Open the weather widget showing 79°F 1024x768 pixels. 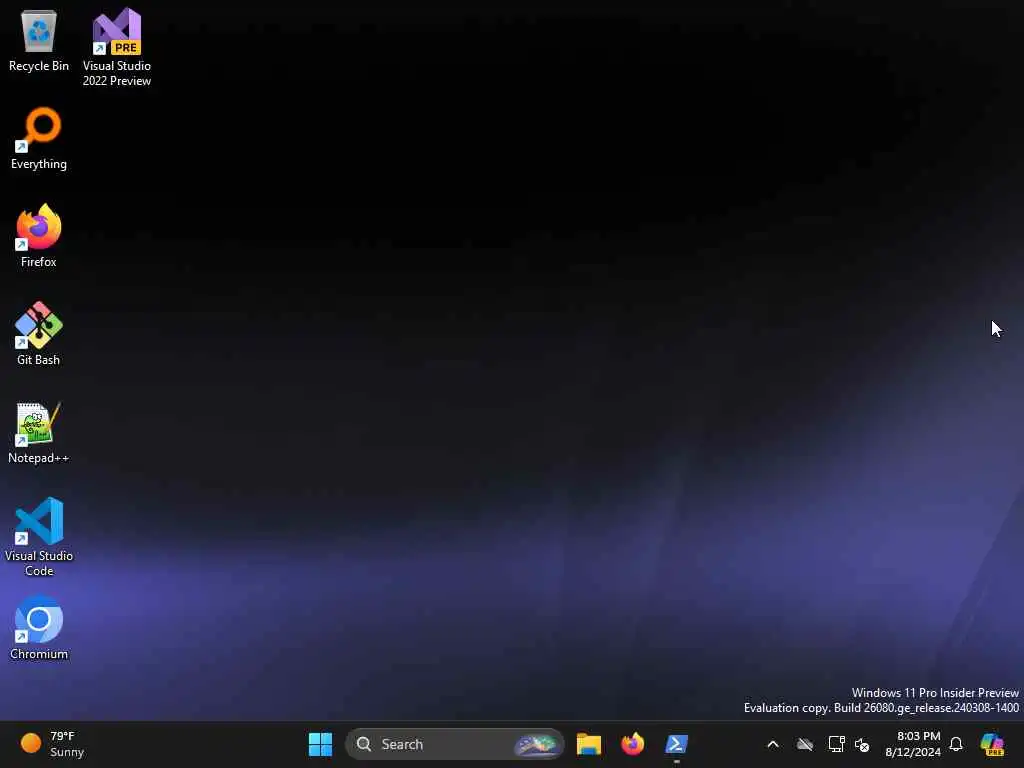click(x=52, y=744)
